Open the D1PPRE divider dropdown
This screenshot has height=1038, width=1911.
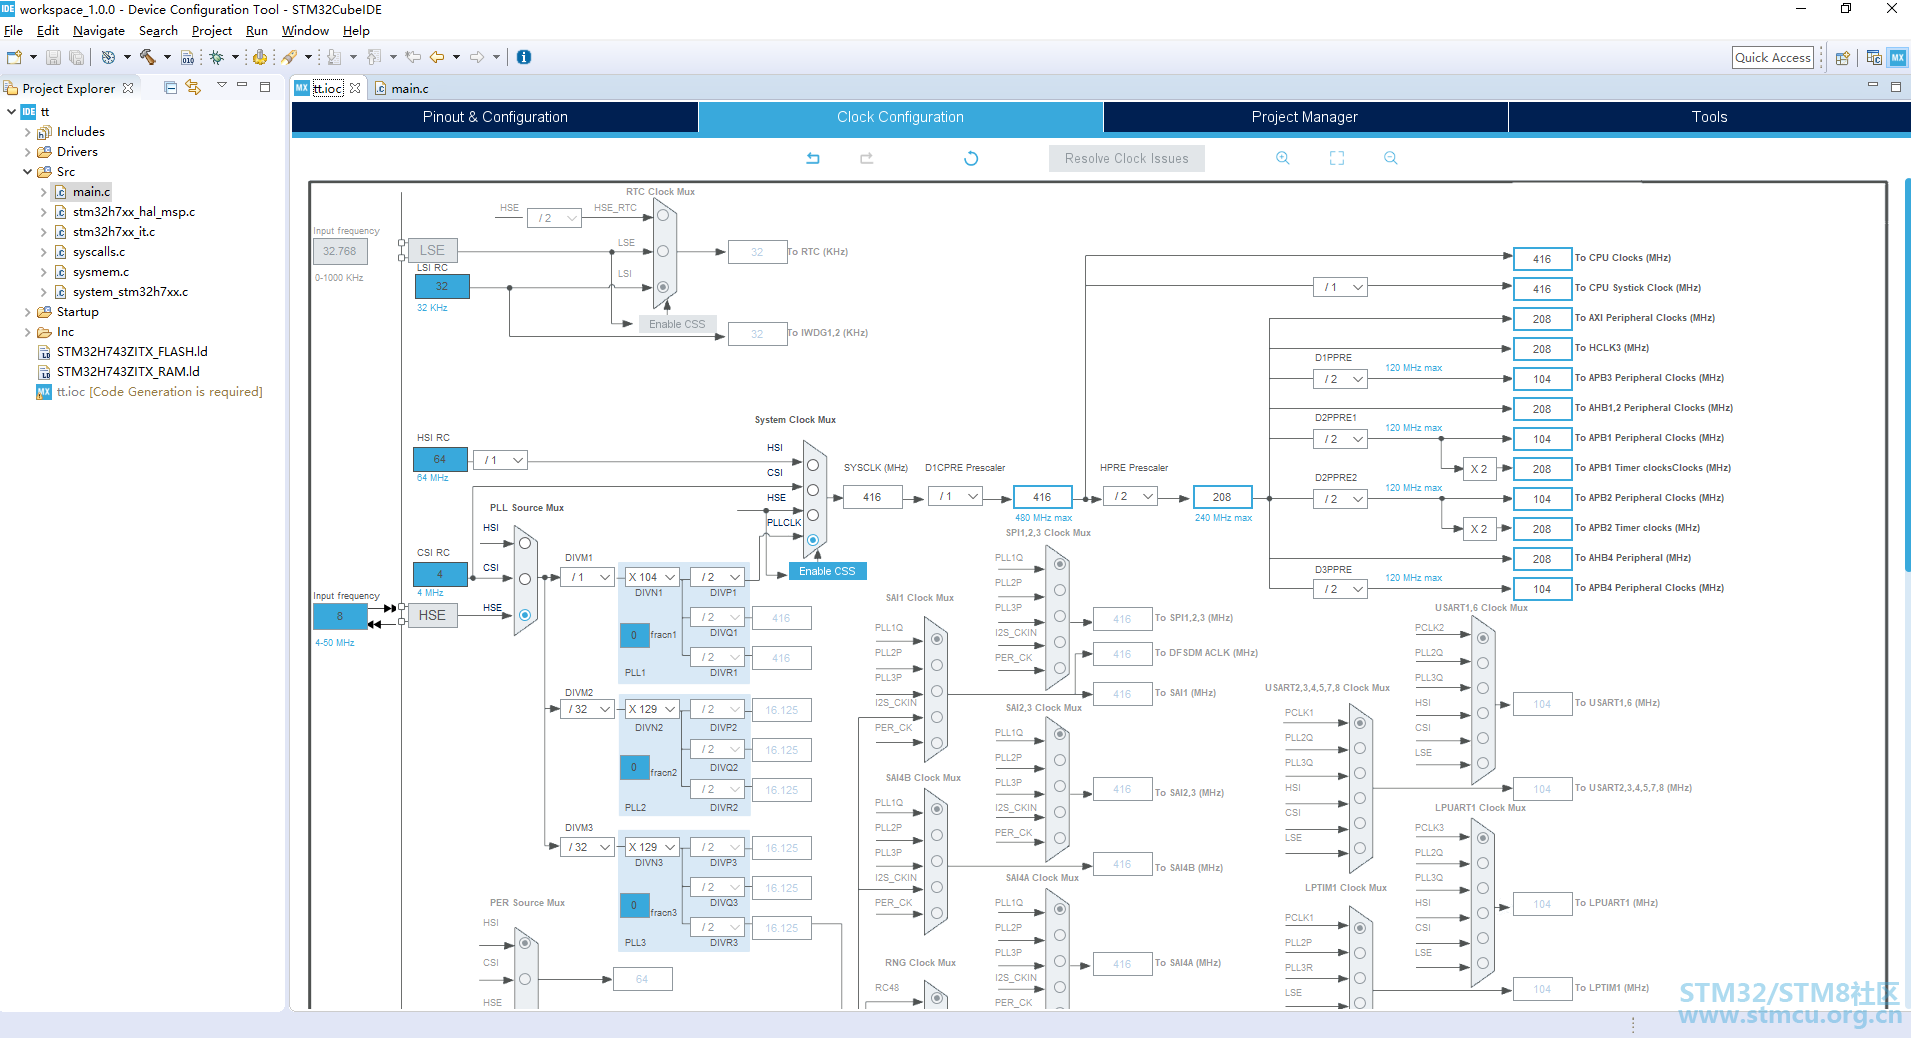point(1340,379)
